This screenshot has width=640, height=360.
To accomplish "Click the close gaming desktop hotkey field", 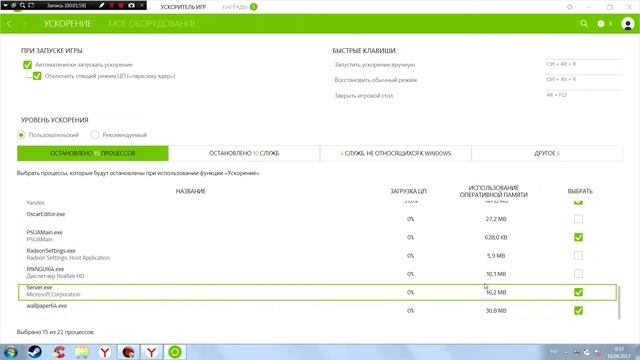I will click(584, 96).
